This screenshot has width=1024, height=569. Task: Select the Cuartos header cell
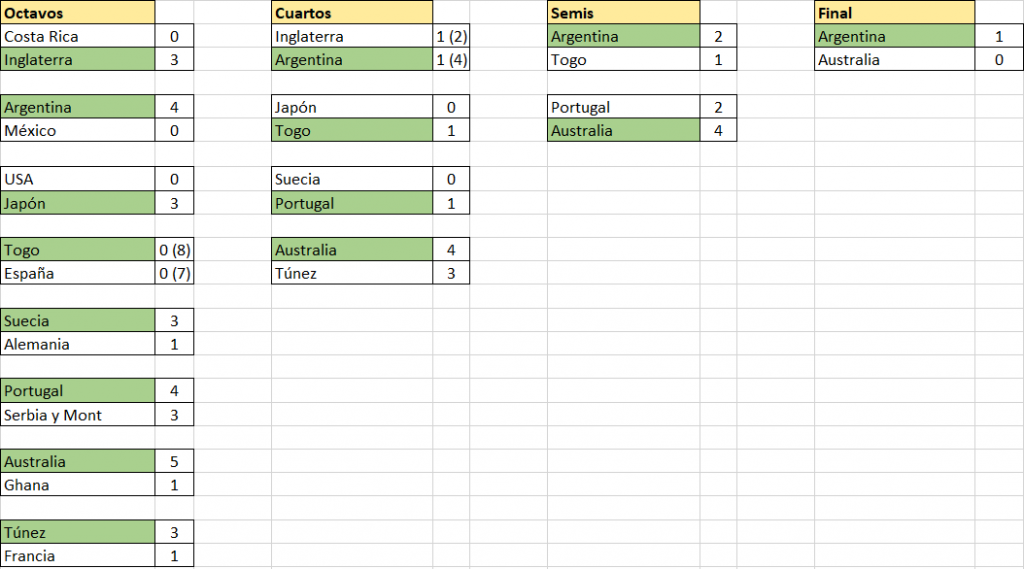pos(352,13)
